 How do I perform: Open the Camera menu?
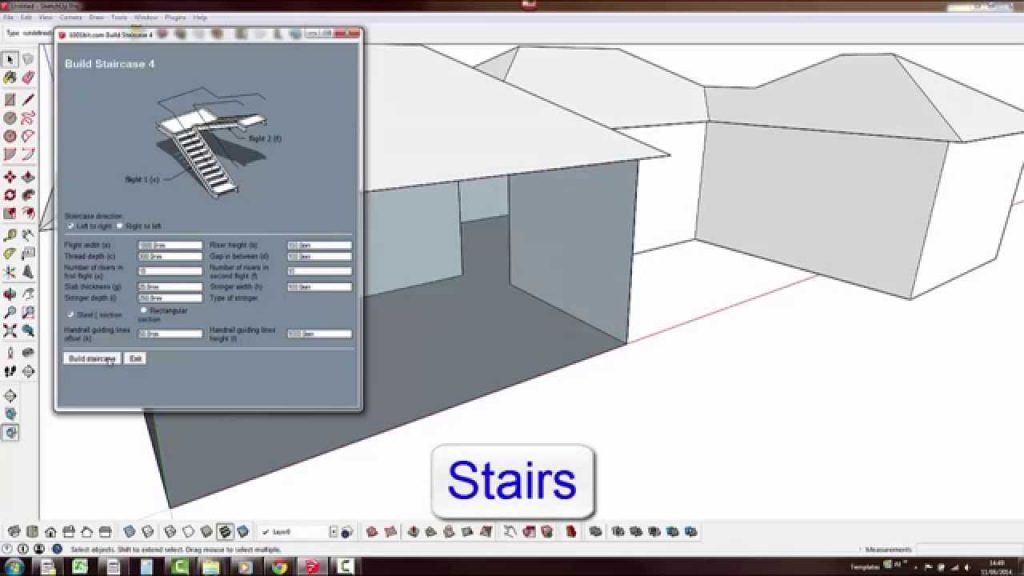(x=70, y=17)
